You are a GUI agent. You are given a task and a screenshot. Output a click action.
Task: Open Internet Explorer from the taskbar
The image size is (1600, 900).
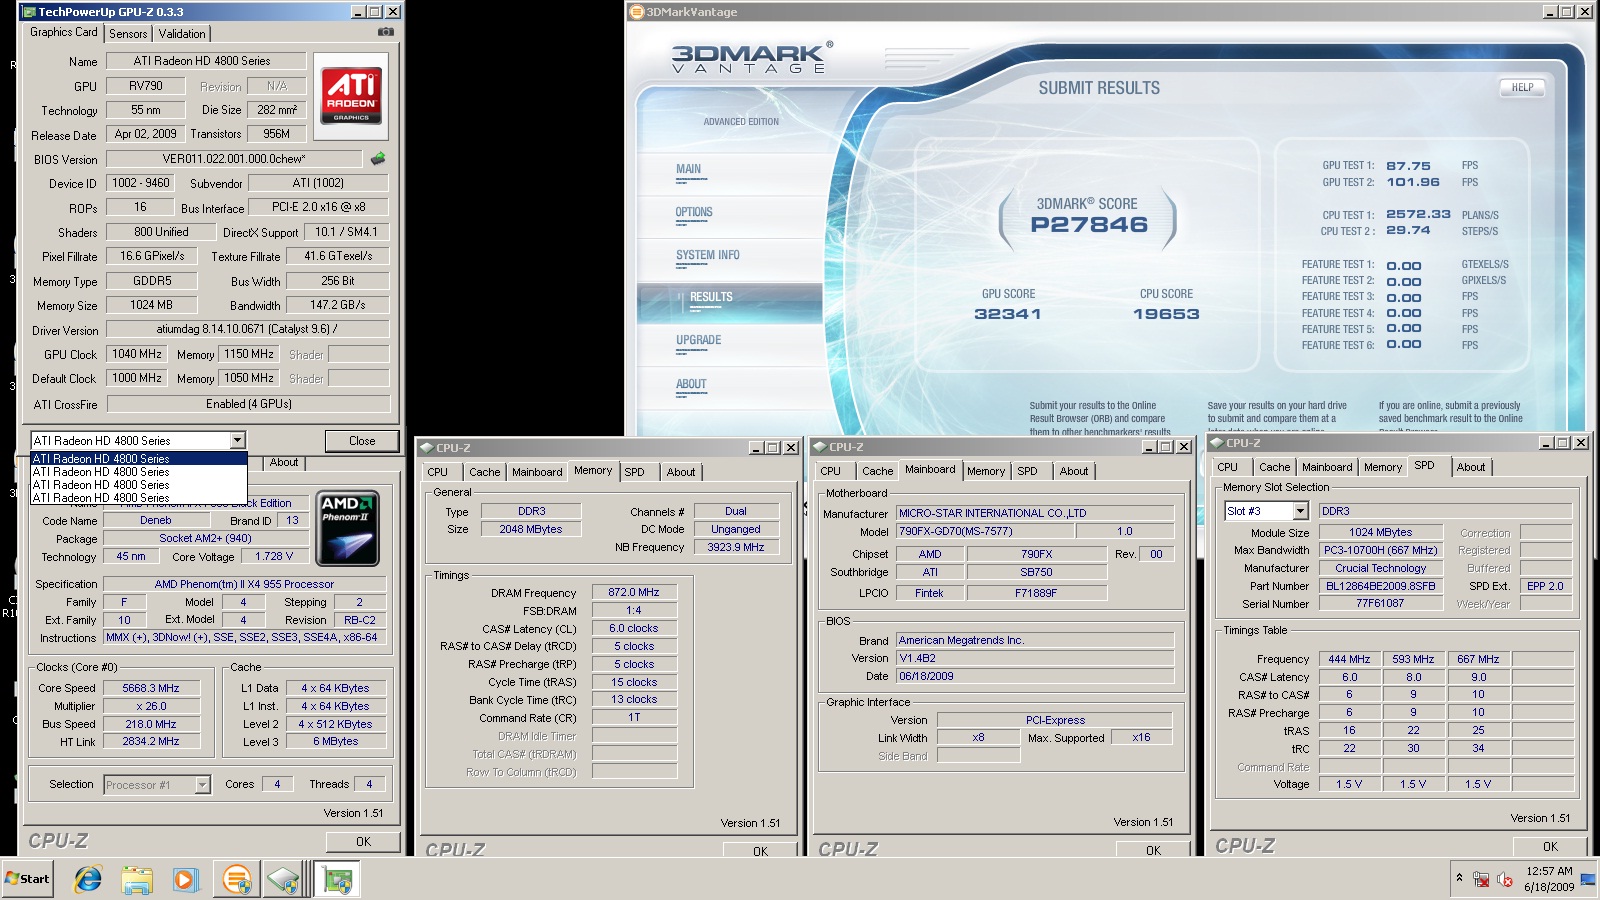[88, 879]
